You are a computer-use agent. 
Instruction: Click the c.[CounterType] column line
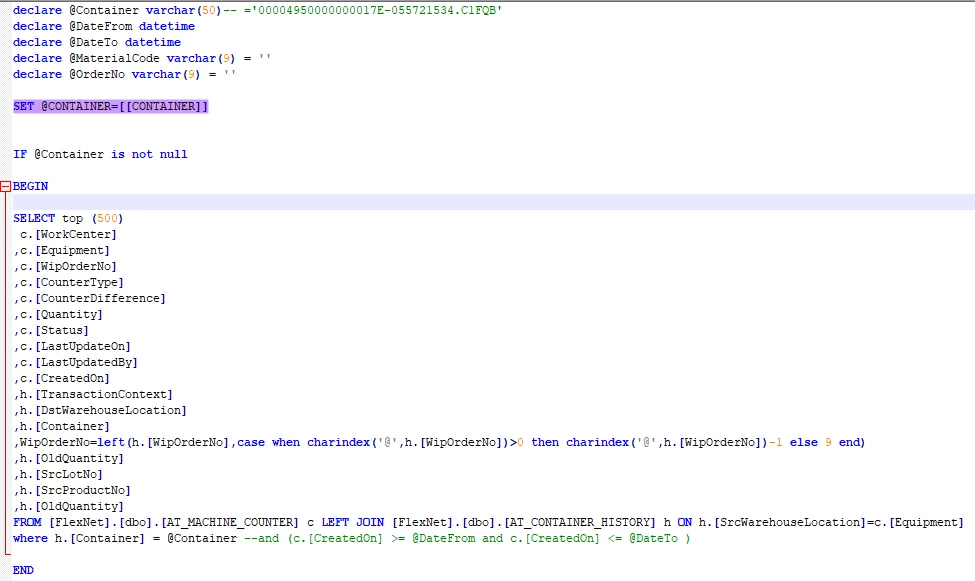coord(68,282)
